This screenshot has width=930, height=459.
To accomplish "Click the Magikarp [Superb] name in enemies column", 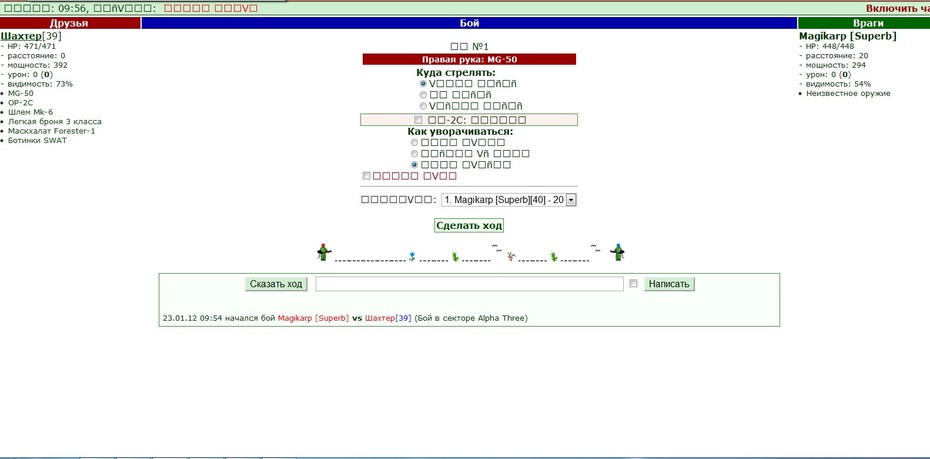I will [848, 36].
